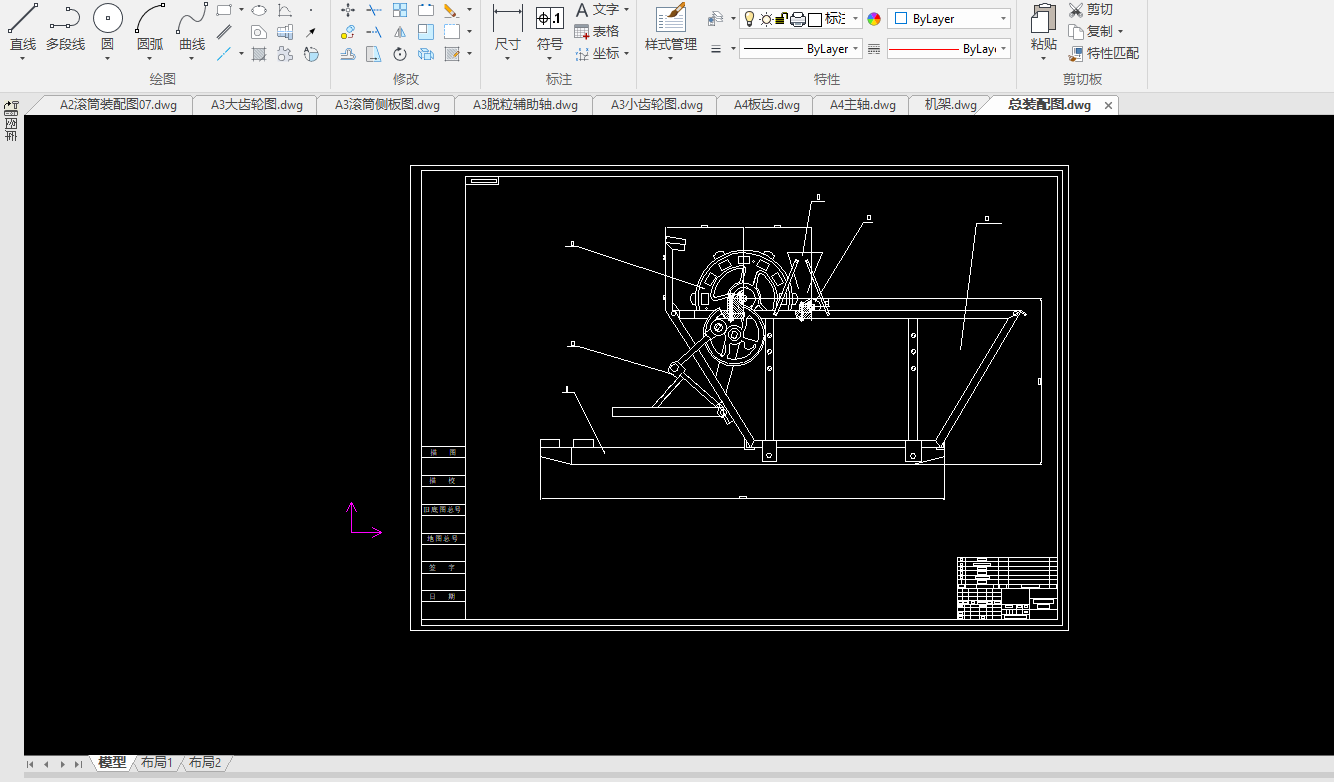Switch to the A3大齿轮图.dwg tab
The image size is (1334, 782).
tap(256, 105)
